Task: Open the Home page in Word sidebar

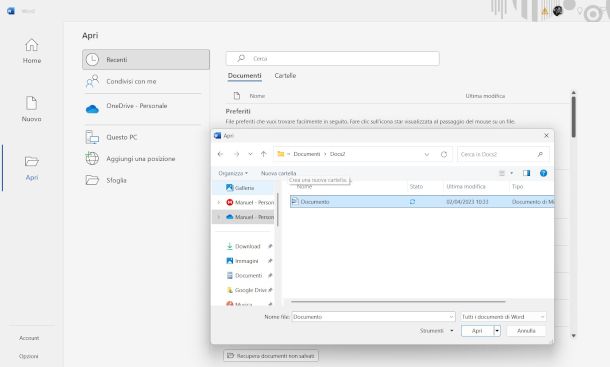Action: click(x=32, y=51)
